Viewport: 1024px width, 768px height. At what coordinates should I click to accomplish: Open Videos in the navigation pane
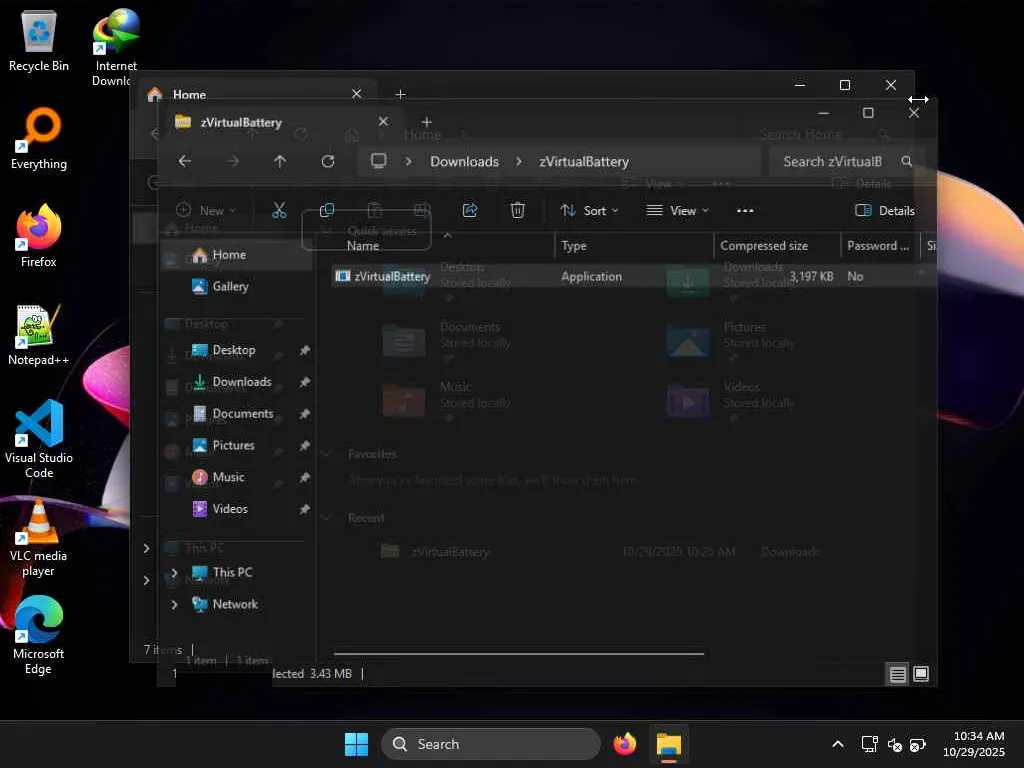coord(235,509)
